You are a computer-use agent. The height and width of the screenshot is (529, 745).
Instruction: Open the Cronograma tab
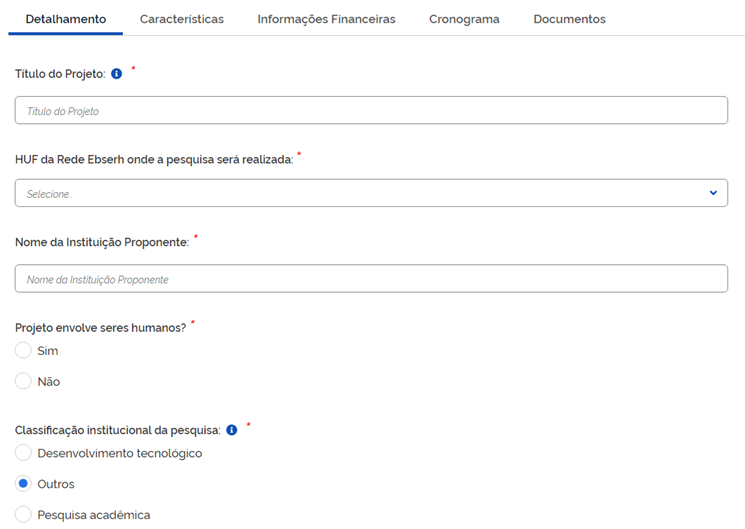tap(464, 19)
